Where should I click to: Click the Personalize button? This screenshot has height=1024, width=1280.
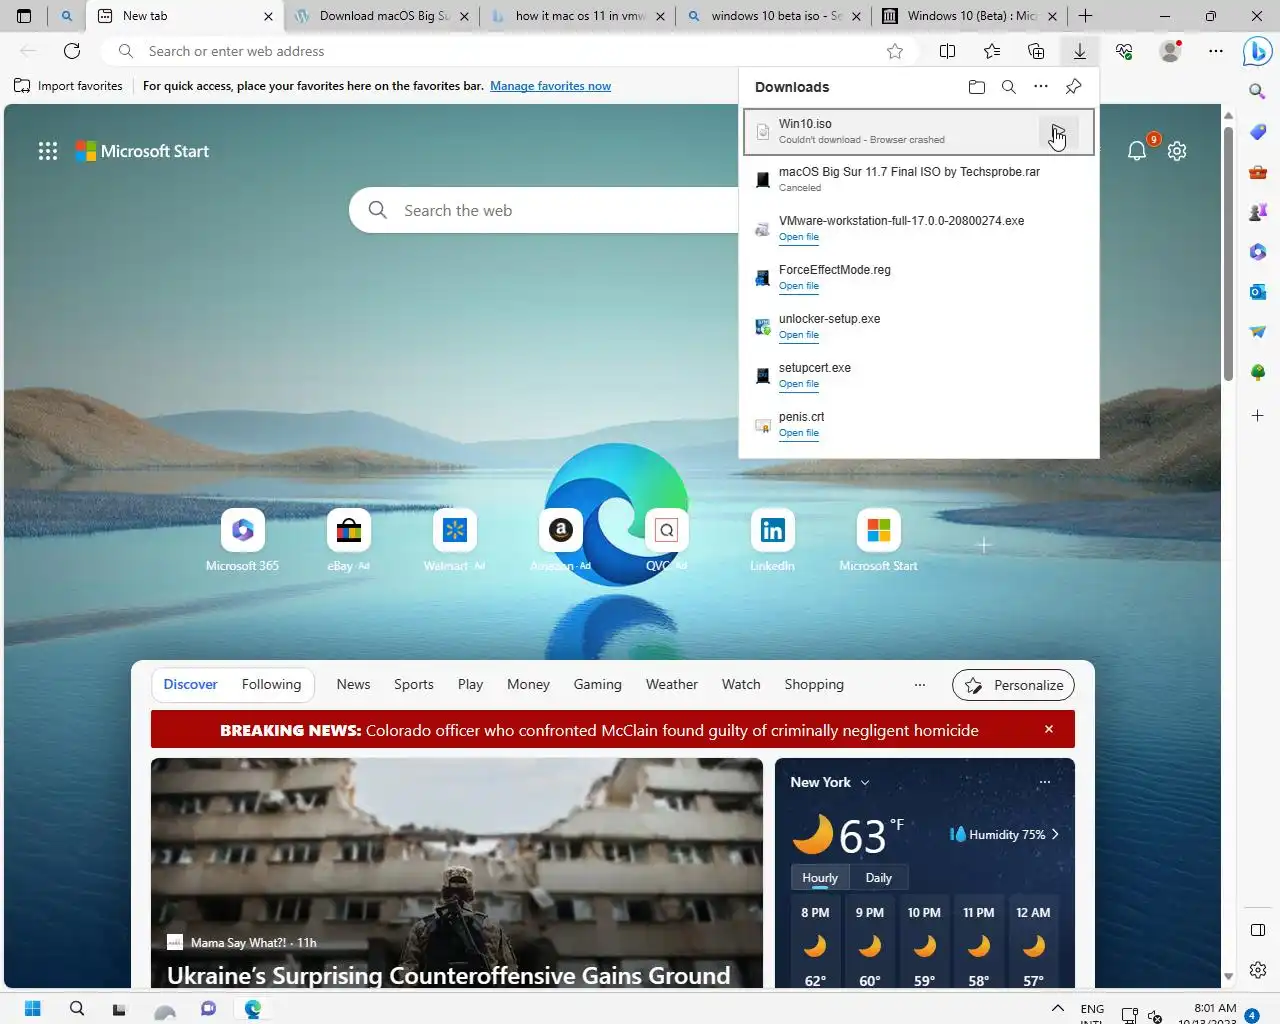pos(1014,685)
